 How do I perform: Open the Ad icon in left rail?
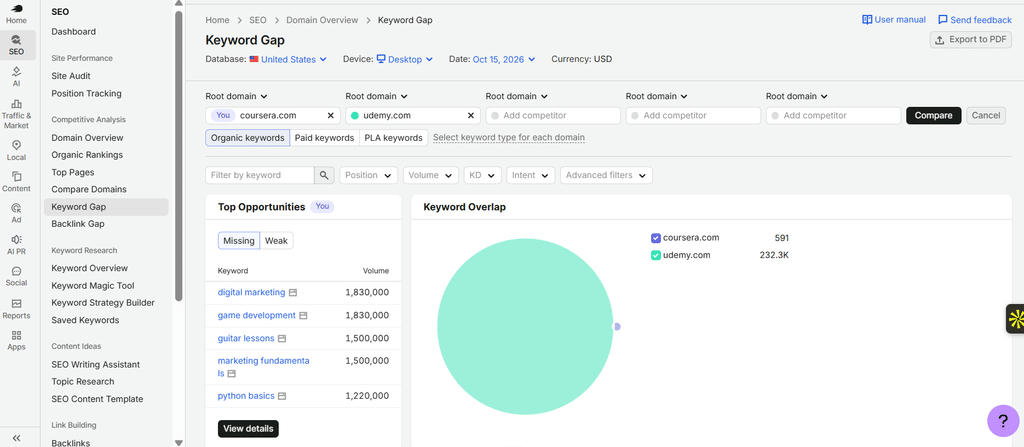click(x=16, y=214)
